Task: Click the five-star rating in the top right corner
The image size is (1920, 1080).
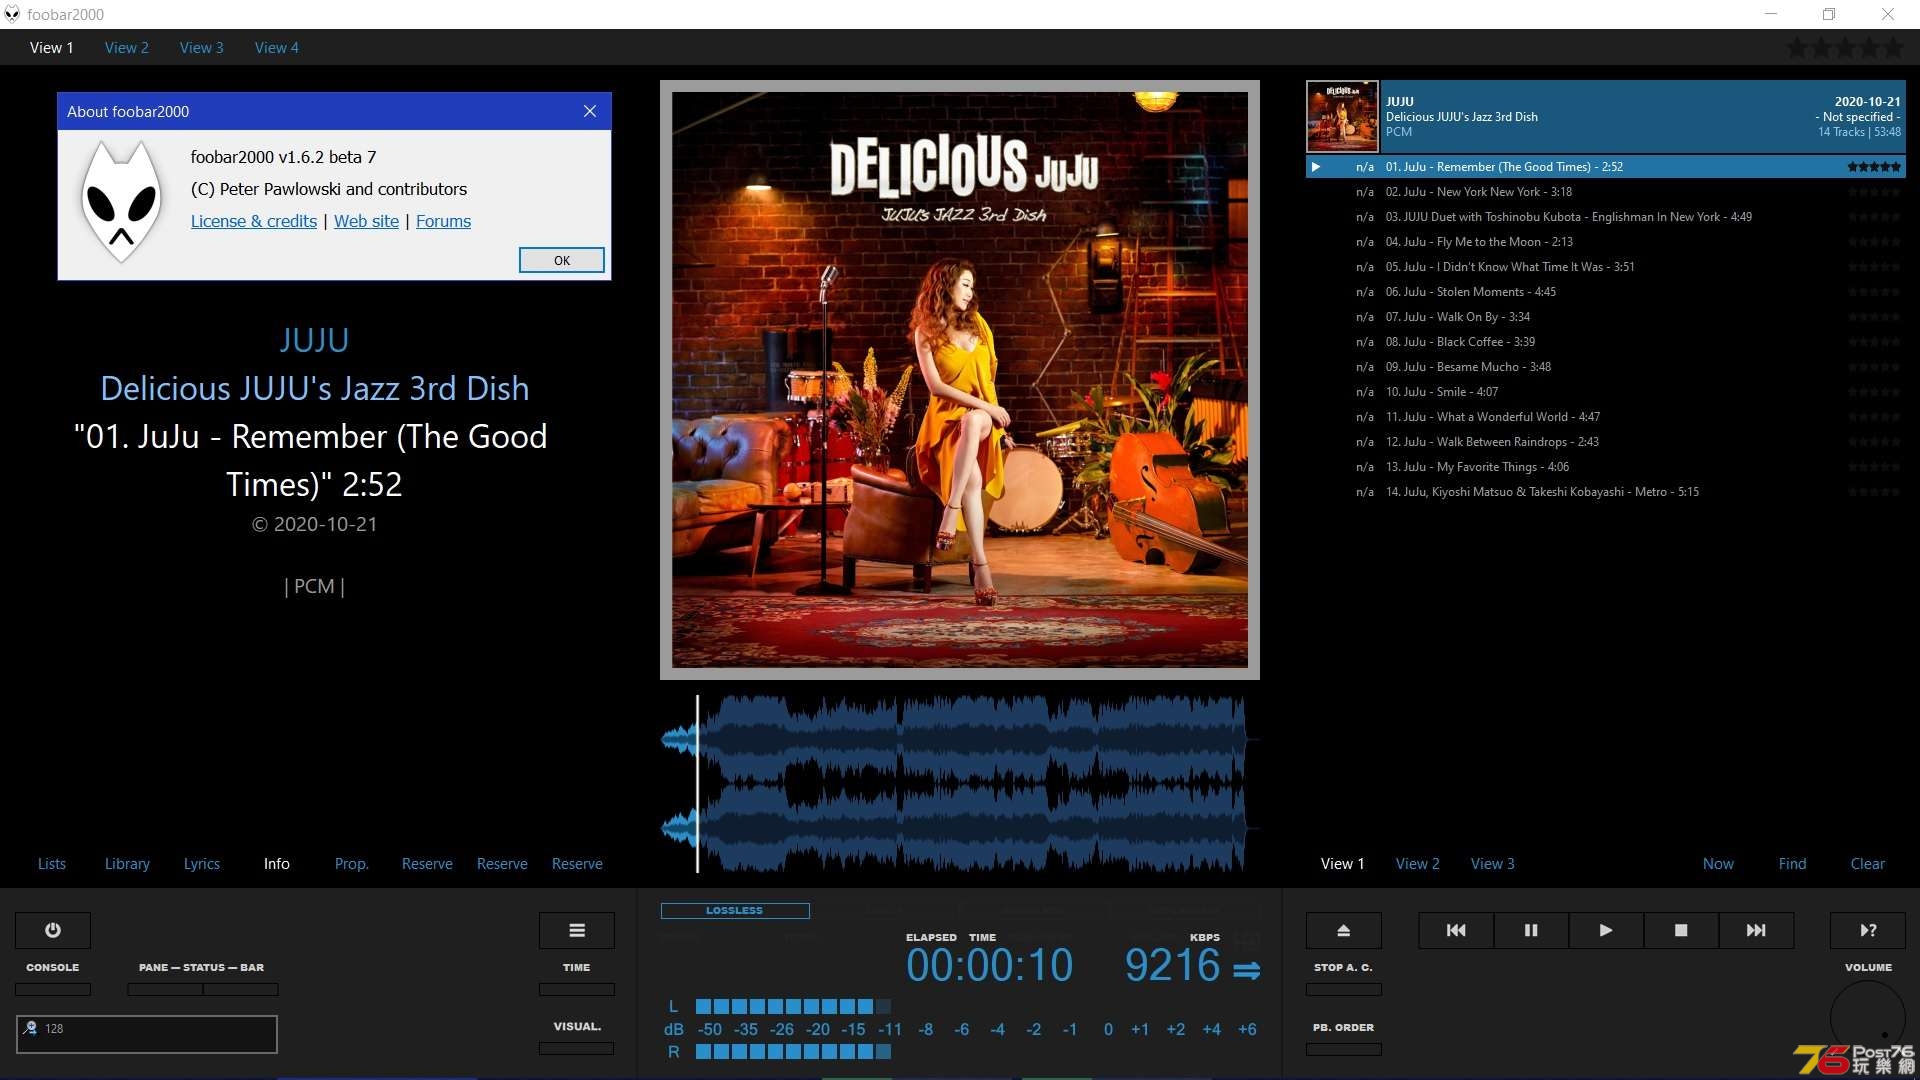Action: 1846,47
